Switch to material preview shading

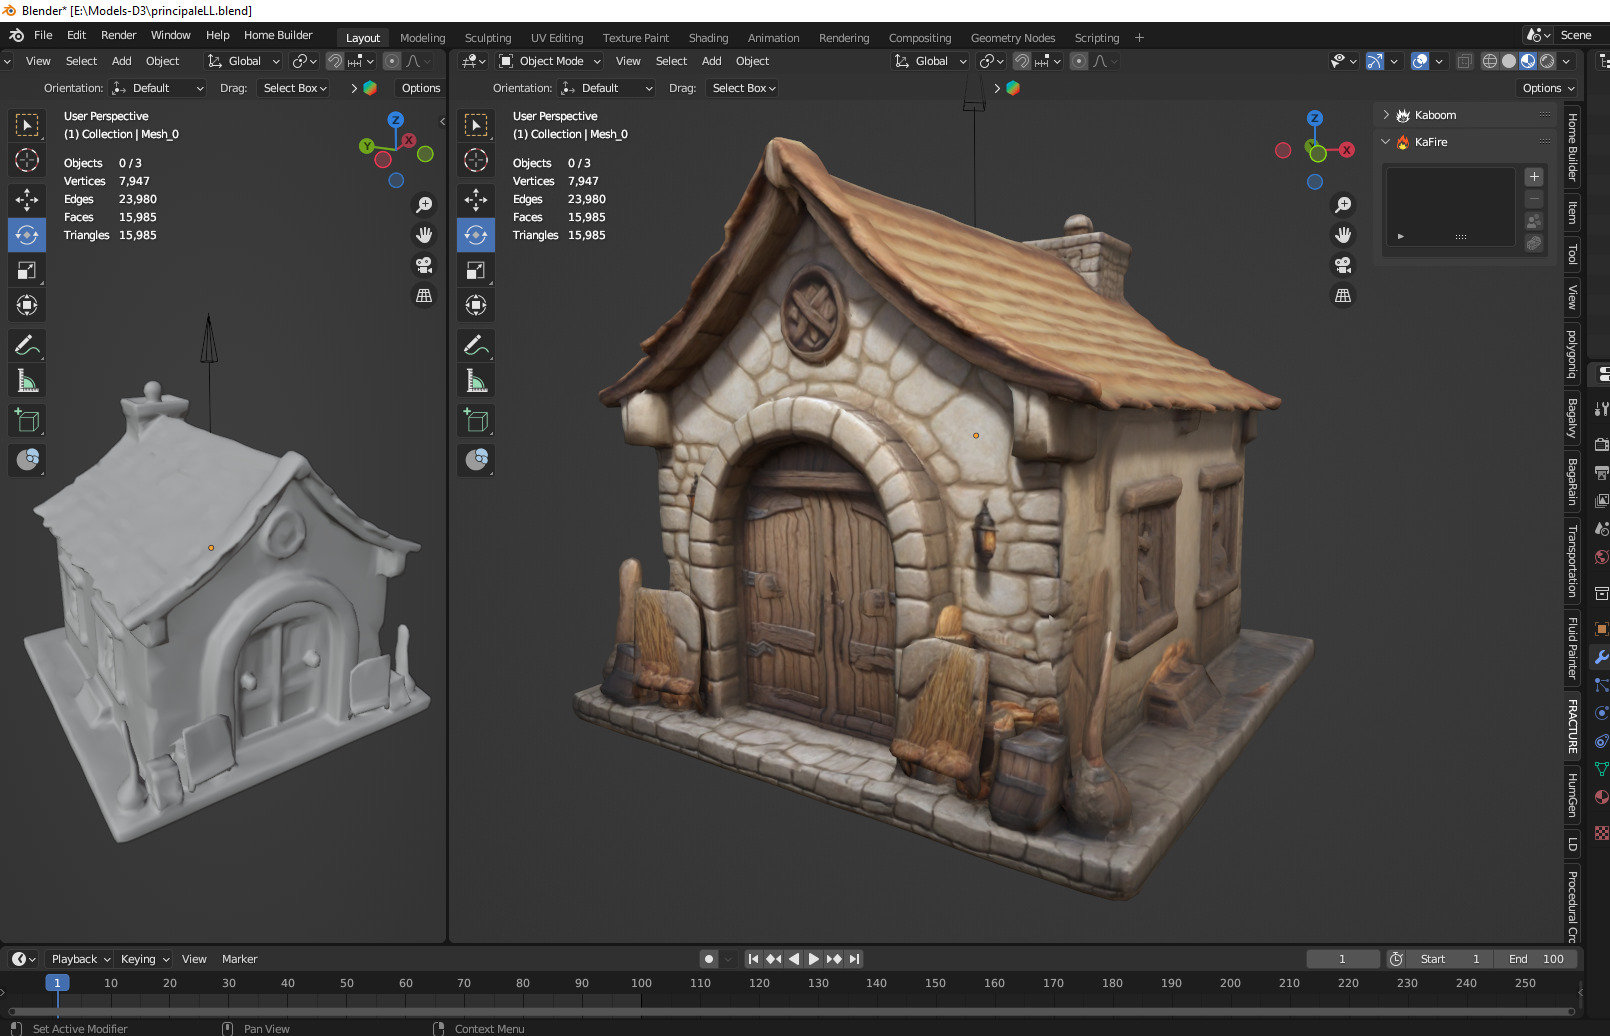[1528, 61]
